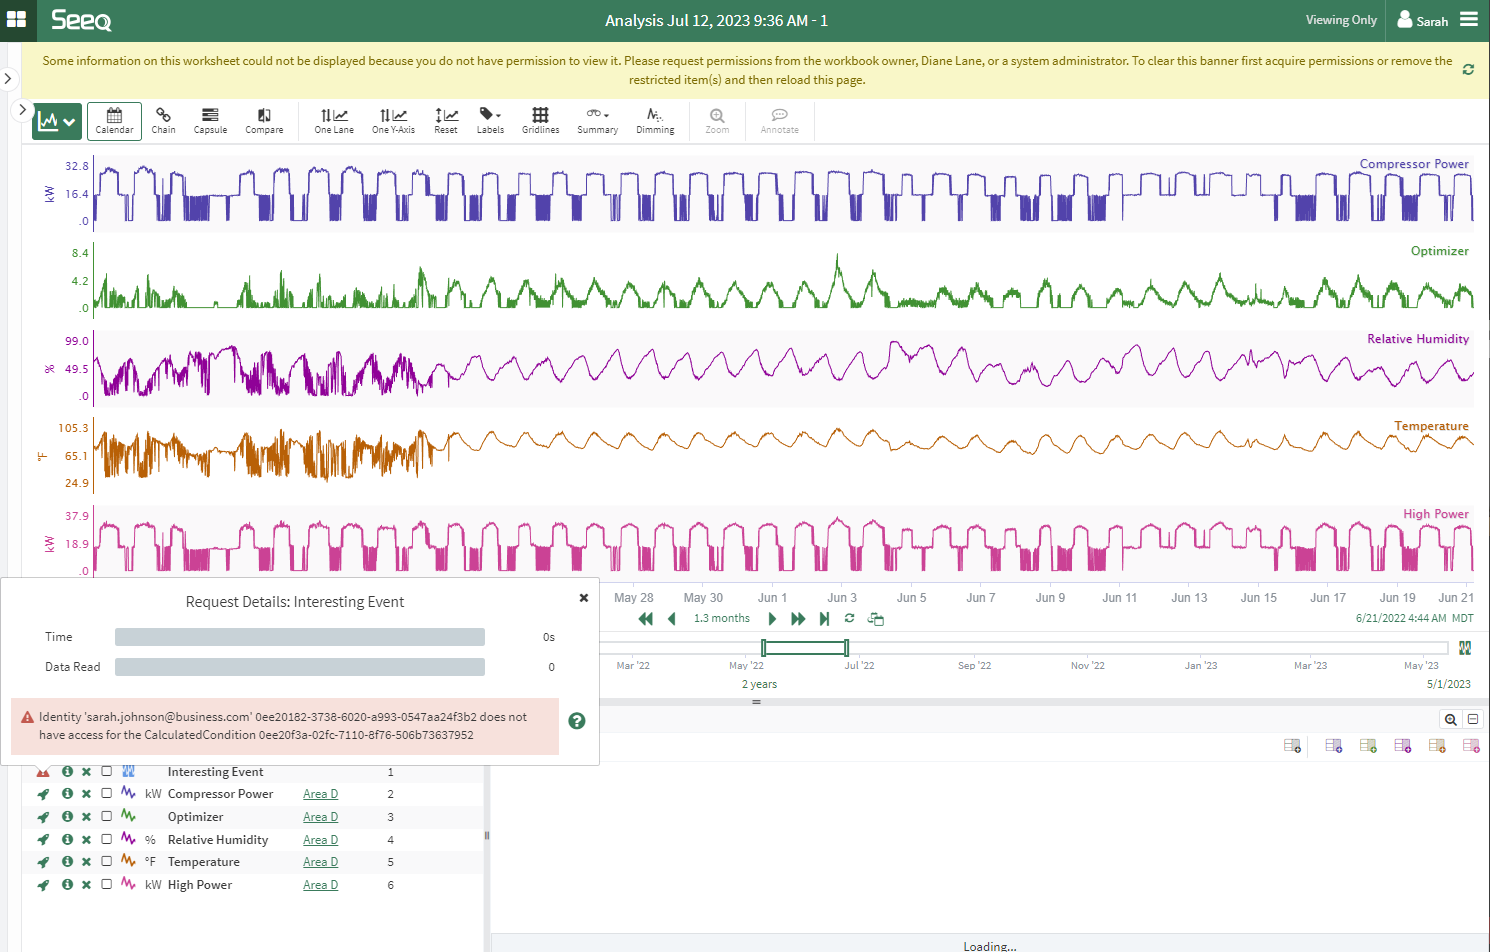Toggle the Calendar time tool
The width and height of the screenshot is (1490, 952).
click(114, 121)
